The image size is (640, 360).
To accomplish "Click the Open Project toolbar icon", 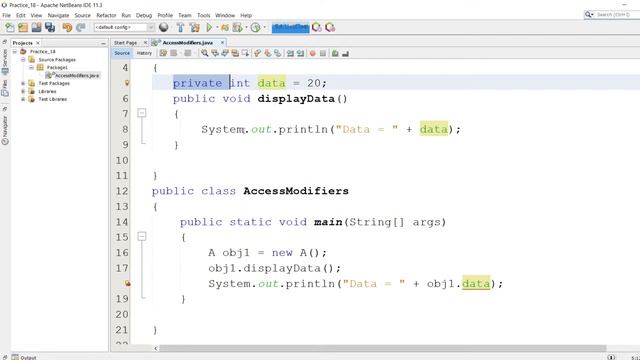I will click(x=36, y=27).
